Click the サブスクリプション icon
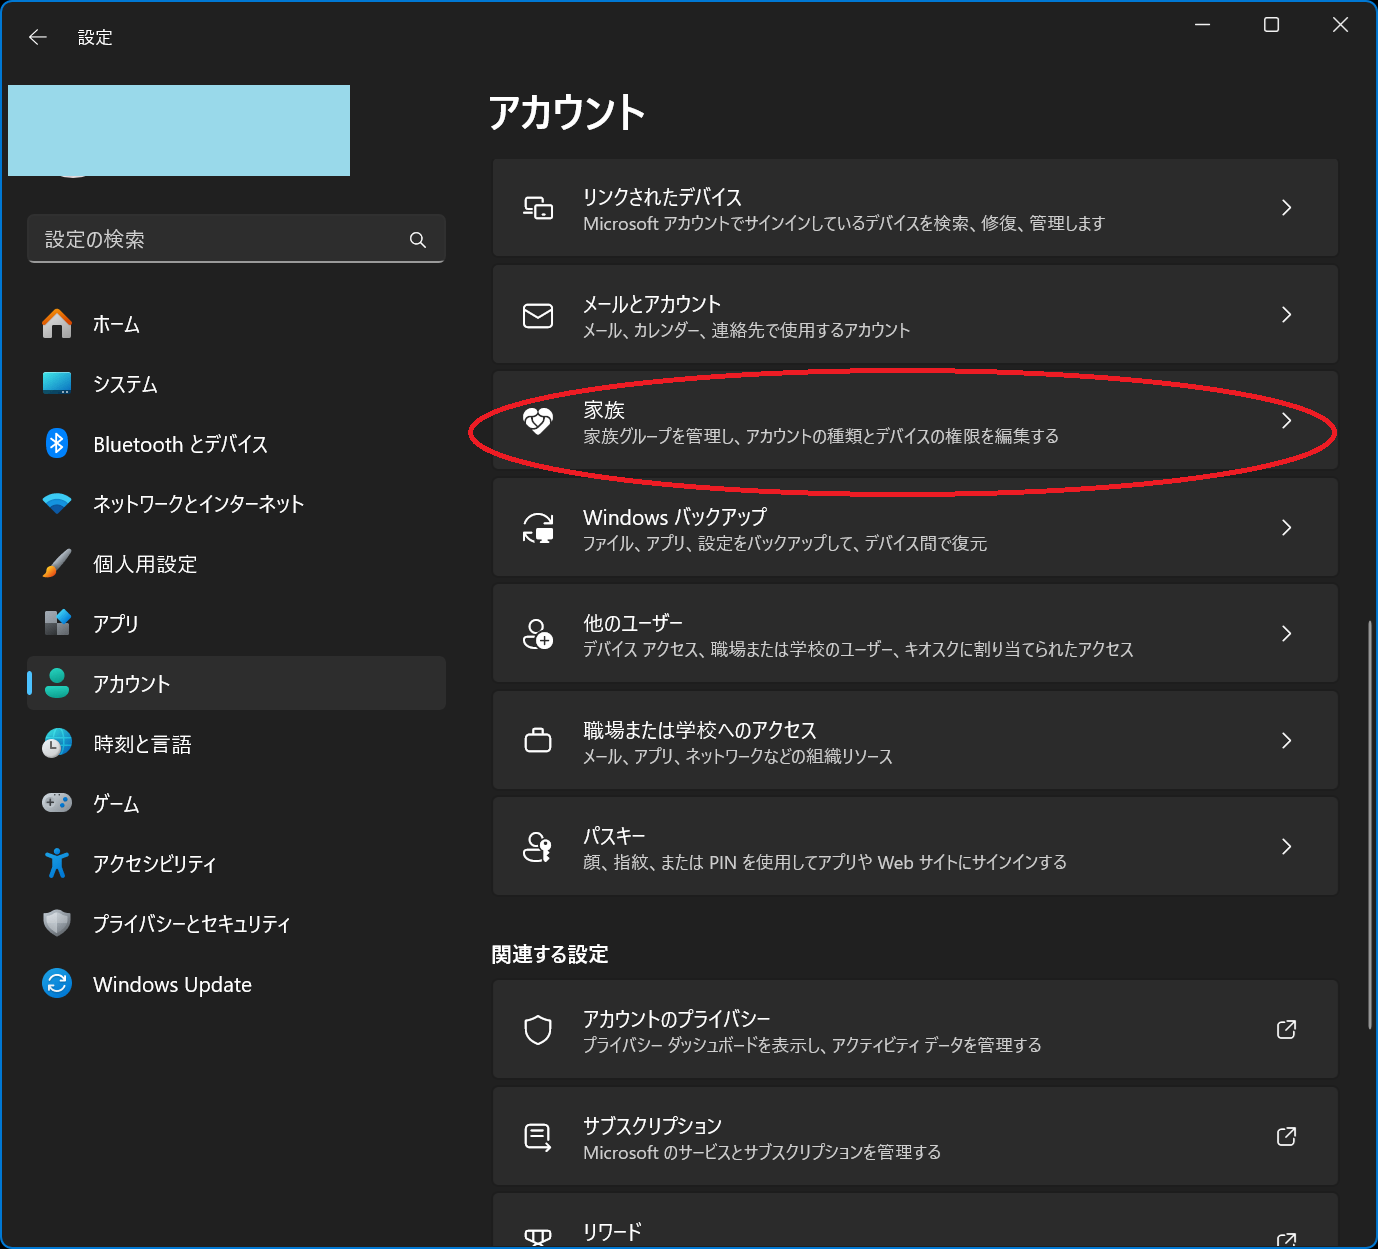The height and width of the screenshot is (1249, 1378). point(538,1137)
